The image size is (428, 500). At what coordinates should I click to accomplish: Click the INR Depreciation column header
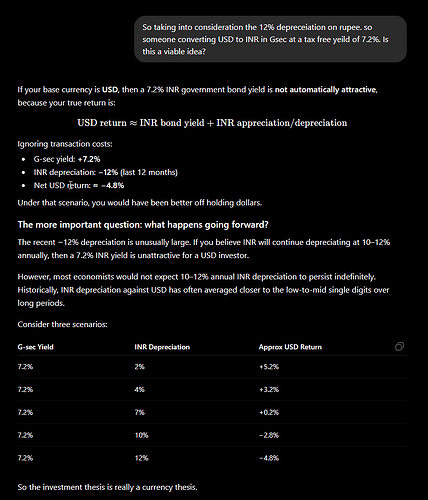pyautogui.click(x=162, y=347)
